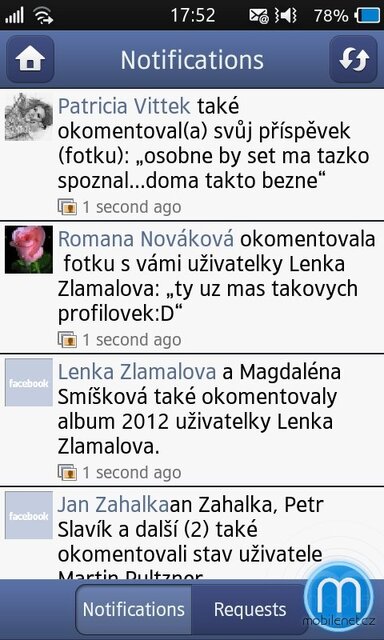Click photo icon under Romana's notification
The height and width of the screenshot is (640, 384).
(x=67, y=340)
